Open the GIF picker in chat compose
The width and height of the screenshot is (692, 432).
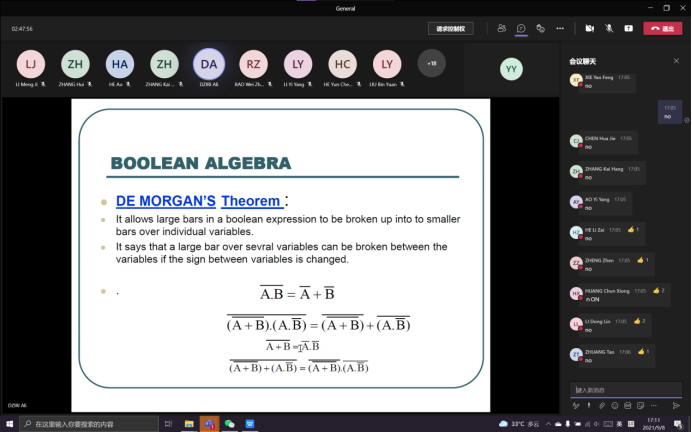628,405
